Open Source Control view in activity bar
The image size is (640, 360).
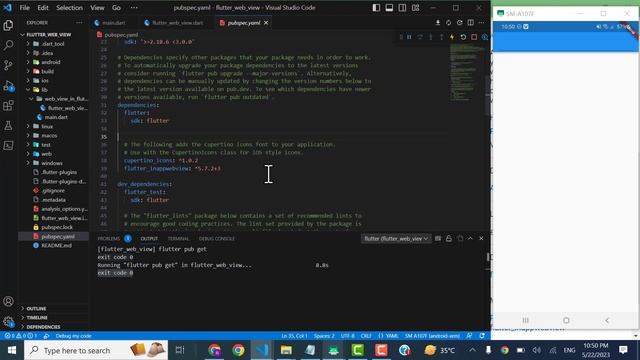tap(8, 65)
